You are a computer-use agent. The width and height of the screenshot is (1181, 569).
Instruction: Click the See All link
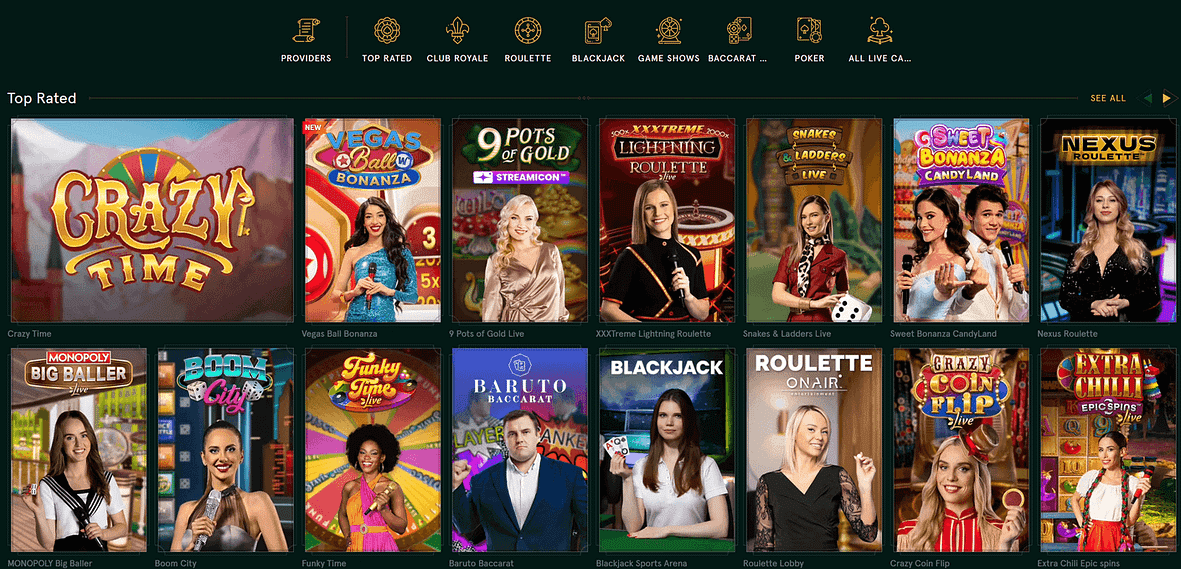tap(1108, 98)
